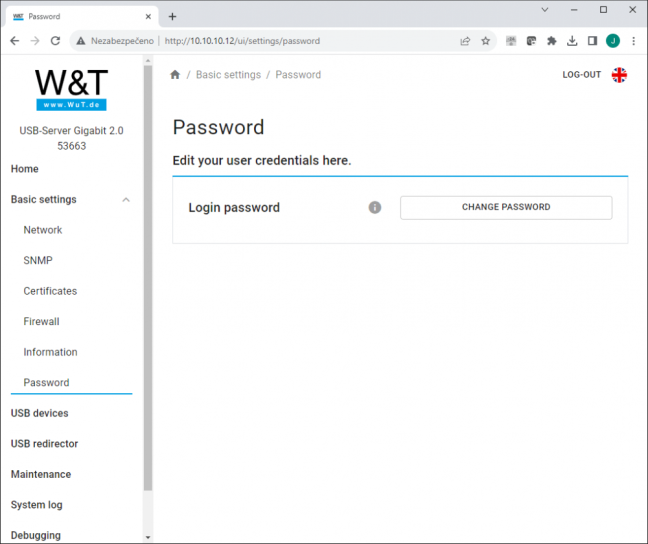Open USB redirector
This screenshot has width=648, height=544.
pyautogui.click(x=44, y=444)
